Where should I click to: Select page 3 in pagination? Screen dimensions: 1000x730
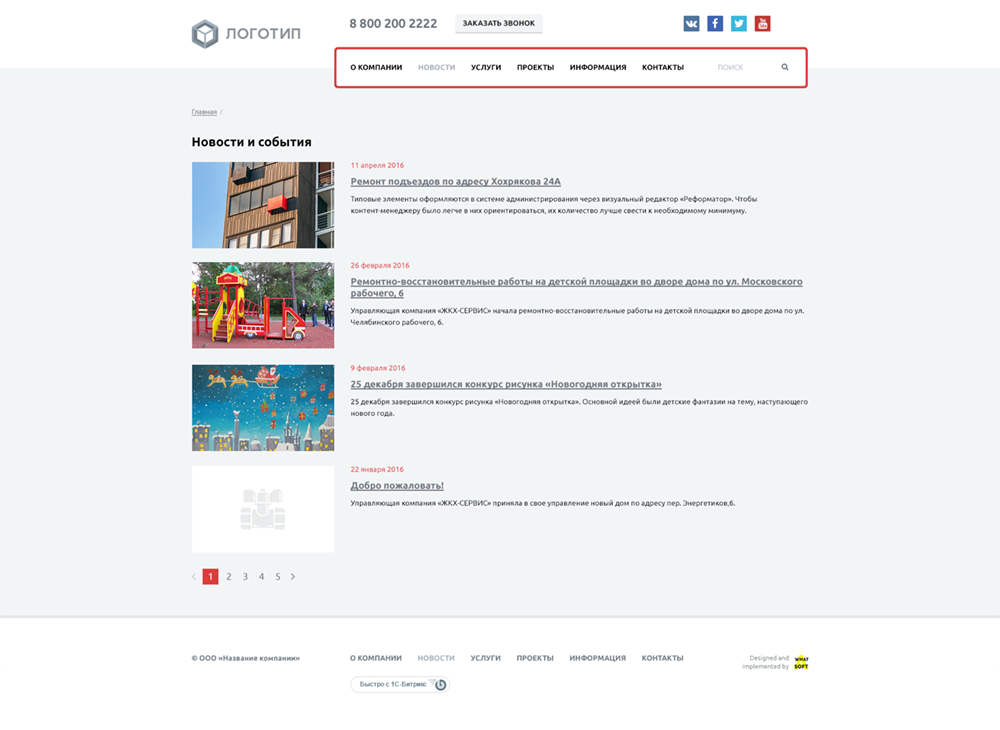click(x=245, y=577)
